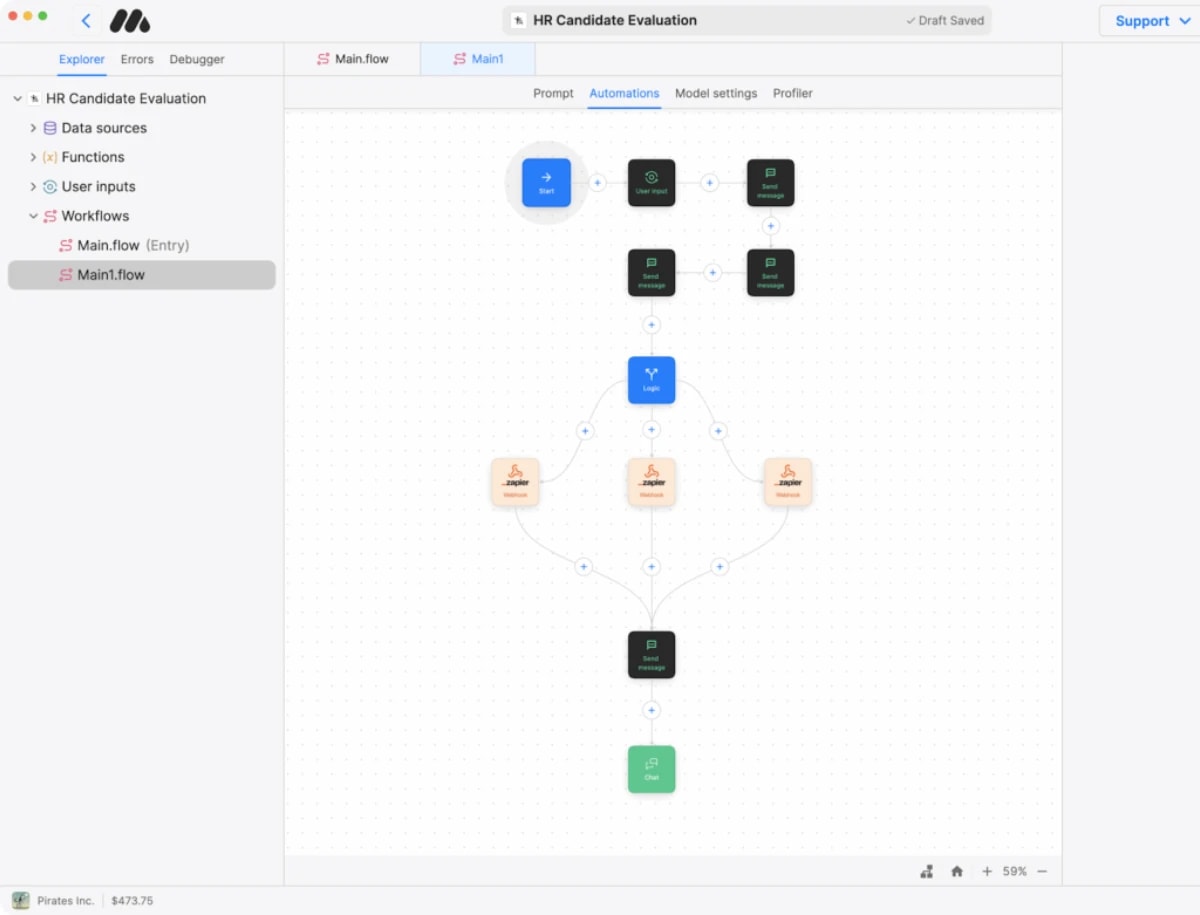The width and height of the screenshot is (1200, 915).
Task: Expand the Functions section
Action: pyautogui.click(x=33, y=157)
